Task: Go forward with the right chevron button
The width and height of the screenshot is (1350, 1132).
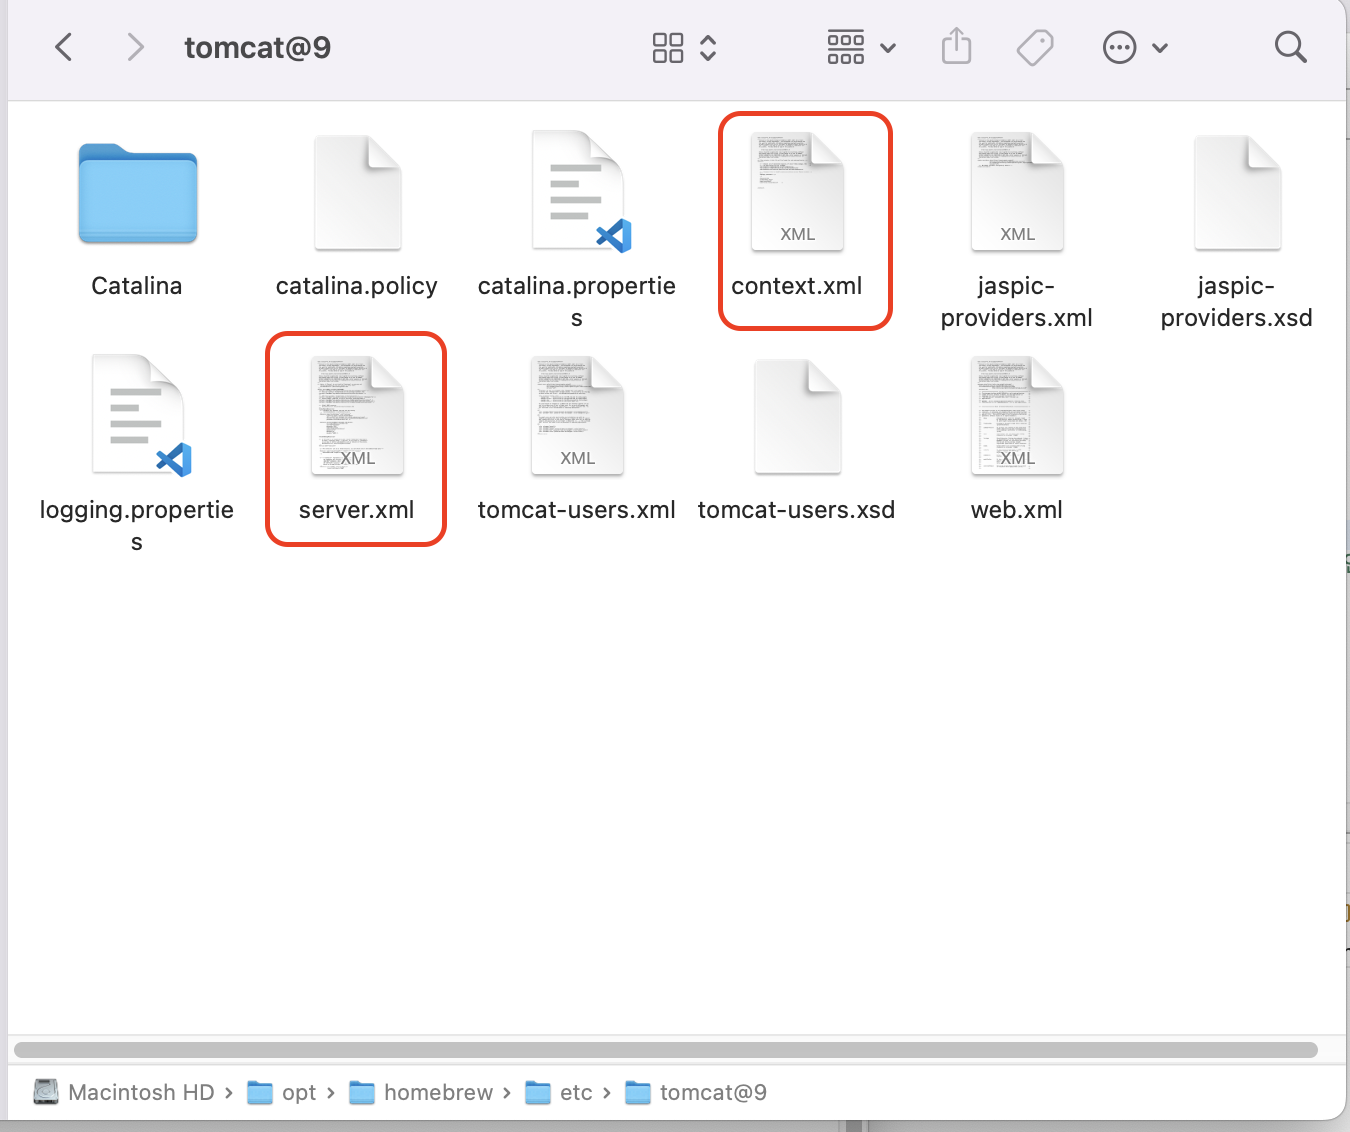Action: (x=135, y=47)
